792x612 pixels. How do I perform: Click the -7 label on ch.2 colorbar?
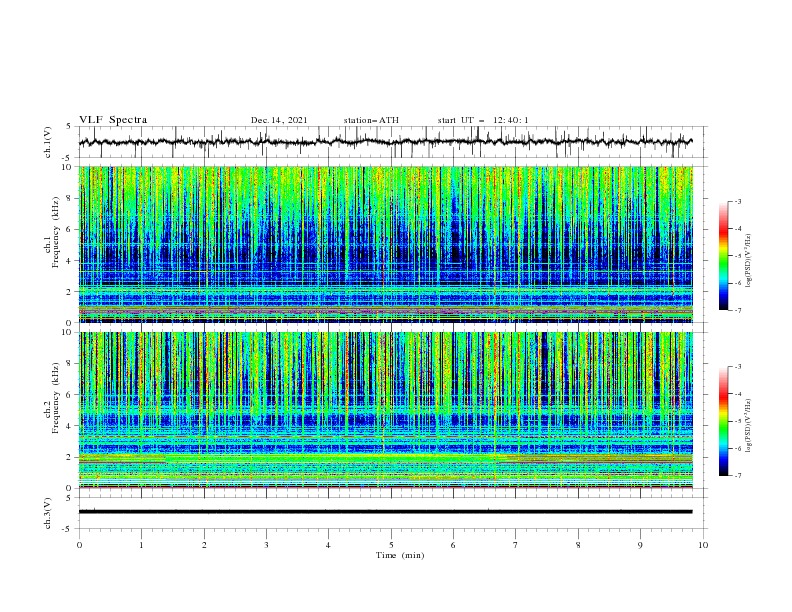pos(738,475)
